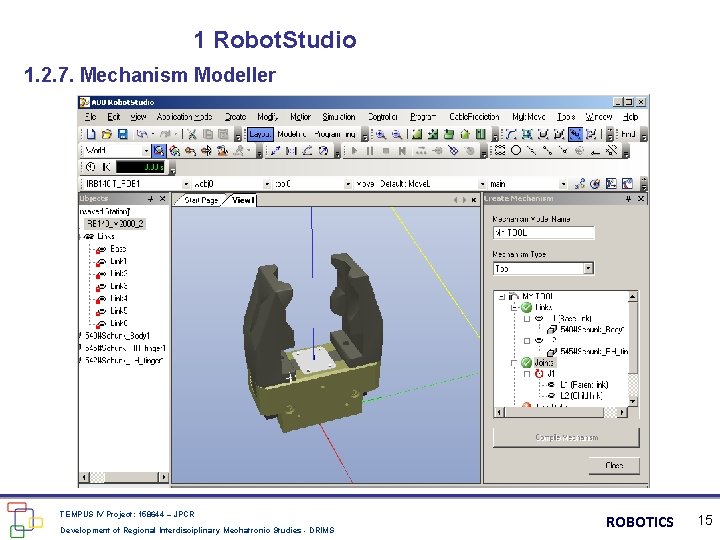Click the home view icon
This screenshot has height=540, width=720.
coord(465,134)
